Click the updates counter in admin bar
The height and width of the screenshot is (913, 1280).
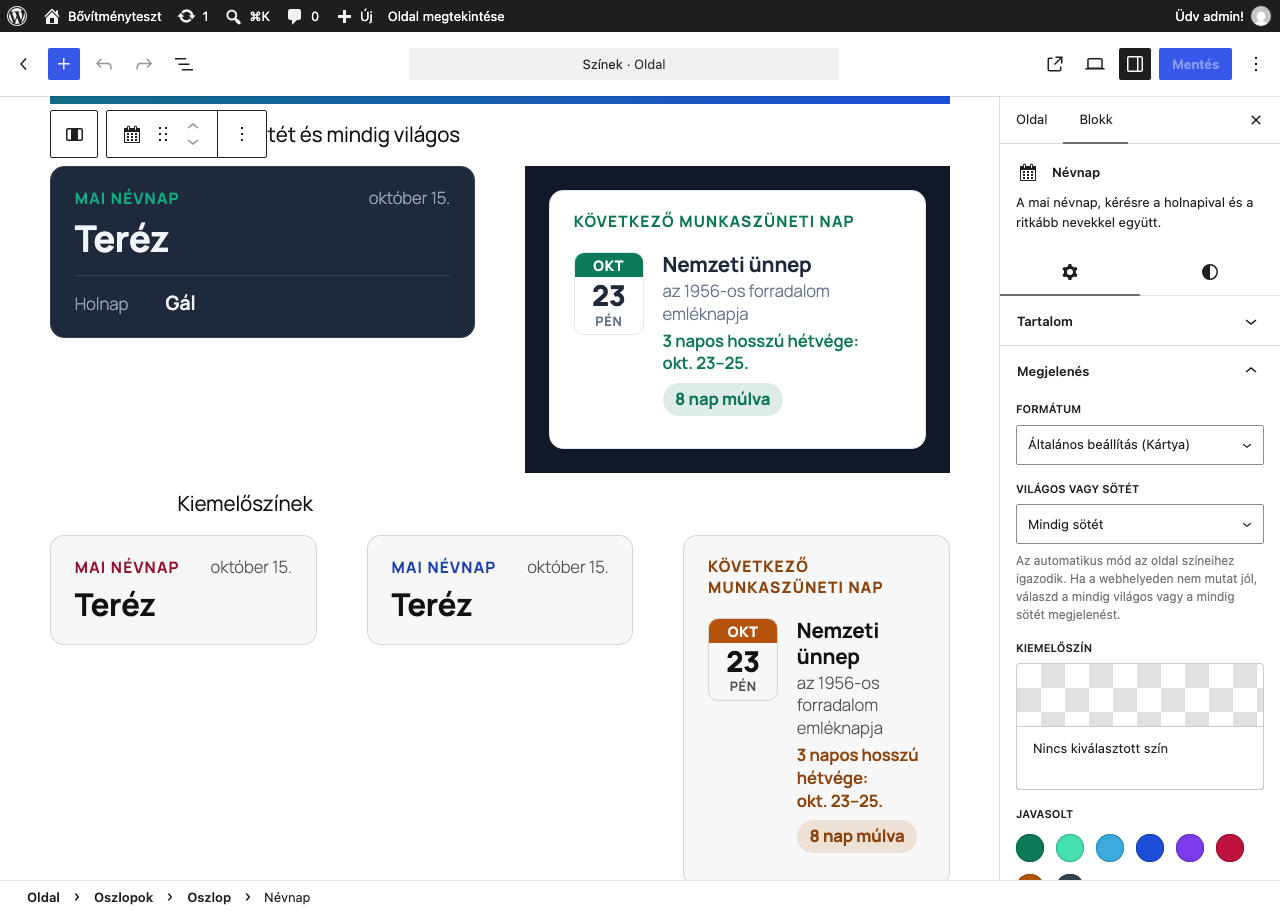pyautogui.click(x=193, y=16)
